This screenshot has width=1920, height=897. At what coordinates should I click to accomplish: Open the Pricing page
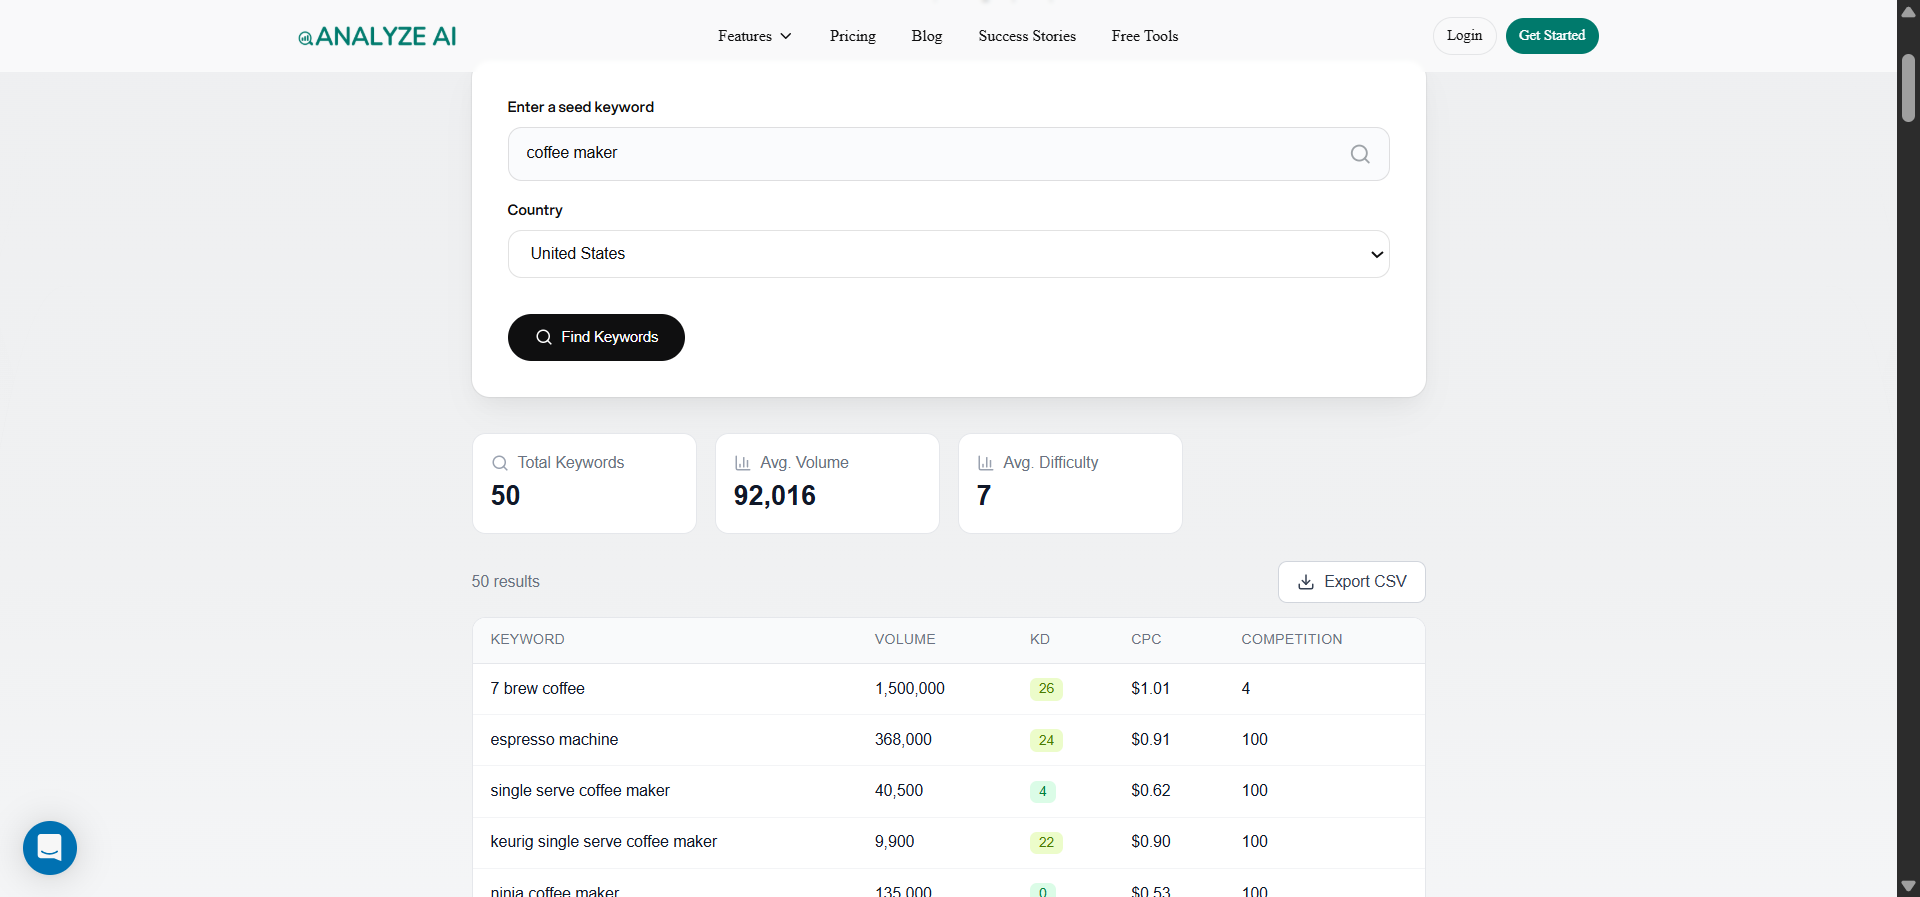pyautogui.click(x=853, y=36)
